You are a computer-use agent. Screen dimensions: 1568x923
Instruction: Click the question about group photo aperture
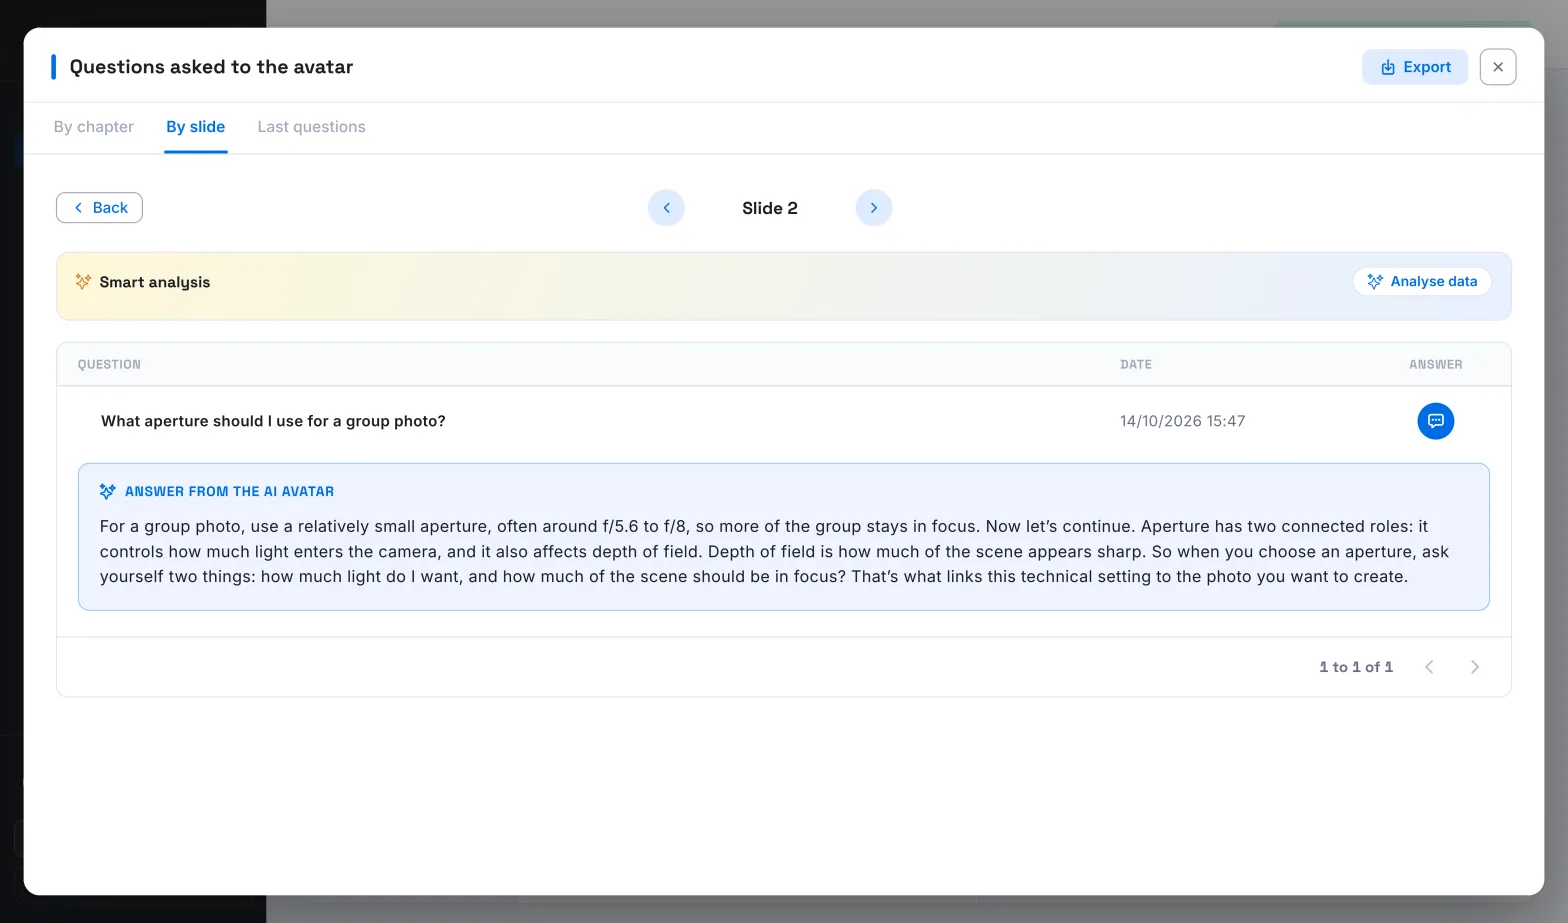273,421
